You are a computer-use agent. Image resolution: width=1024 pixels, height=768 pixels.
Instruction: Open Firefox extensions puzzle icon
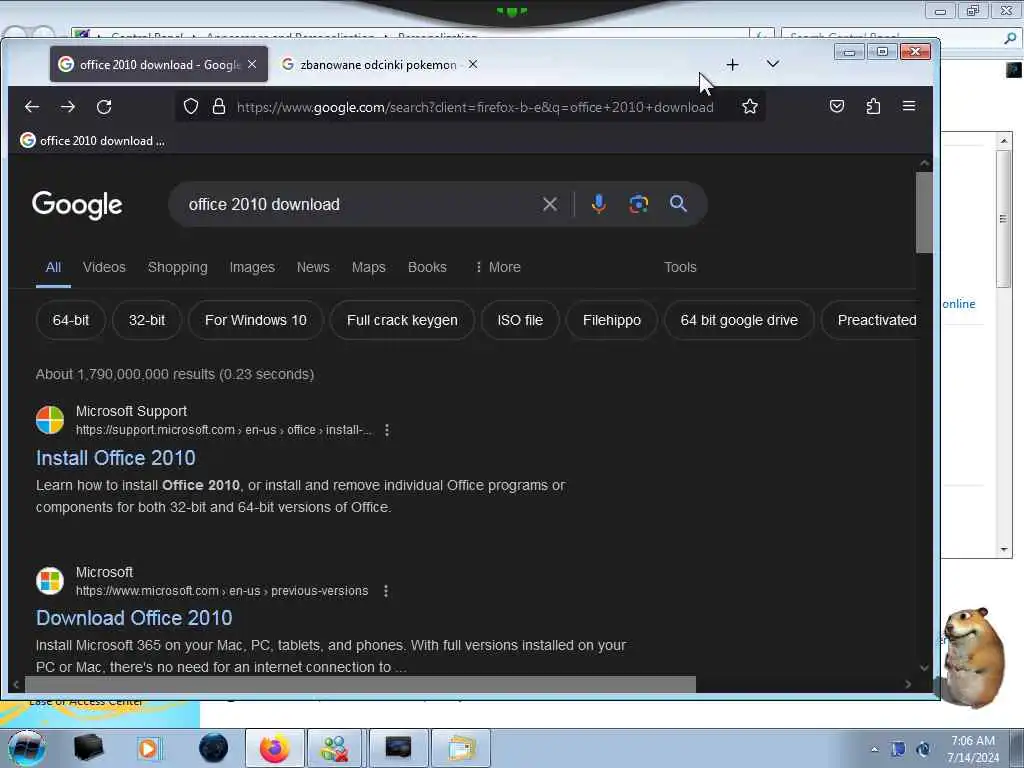coord(873,106)
